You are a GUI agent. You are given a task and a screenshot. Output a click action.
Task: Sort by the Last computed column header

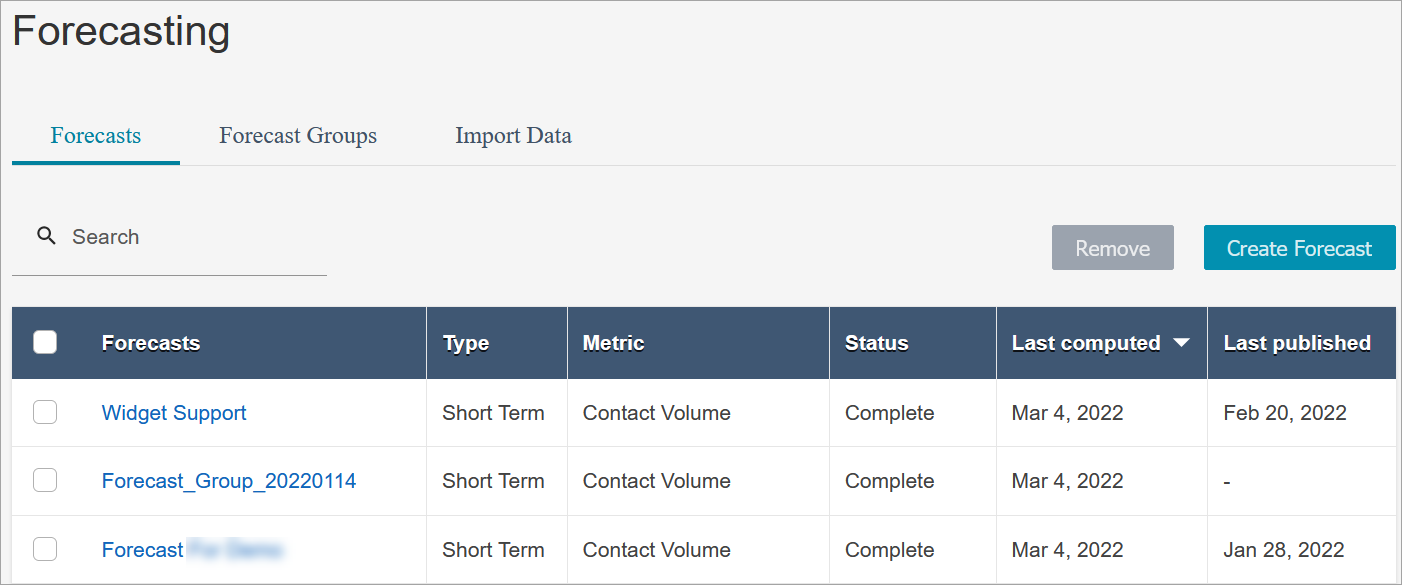click(x=1086, y=343)
